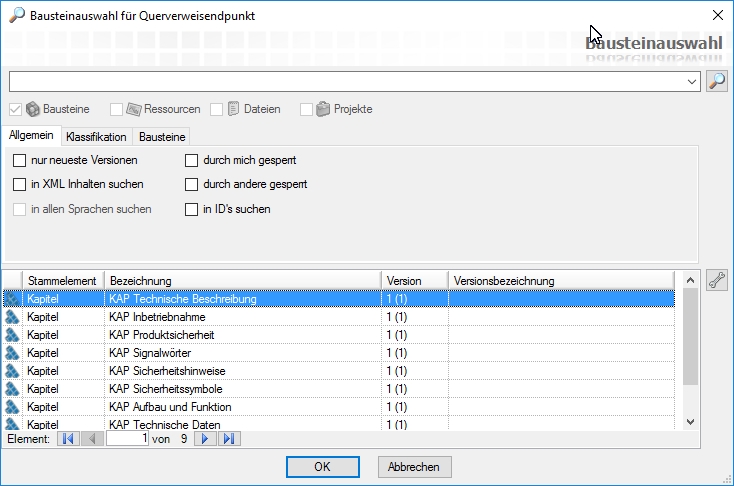This screenshot has width=734, height=486.
Task: Click the Projekte briefcase icon
Action: [323, 109]
